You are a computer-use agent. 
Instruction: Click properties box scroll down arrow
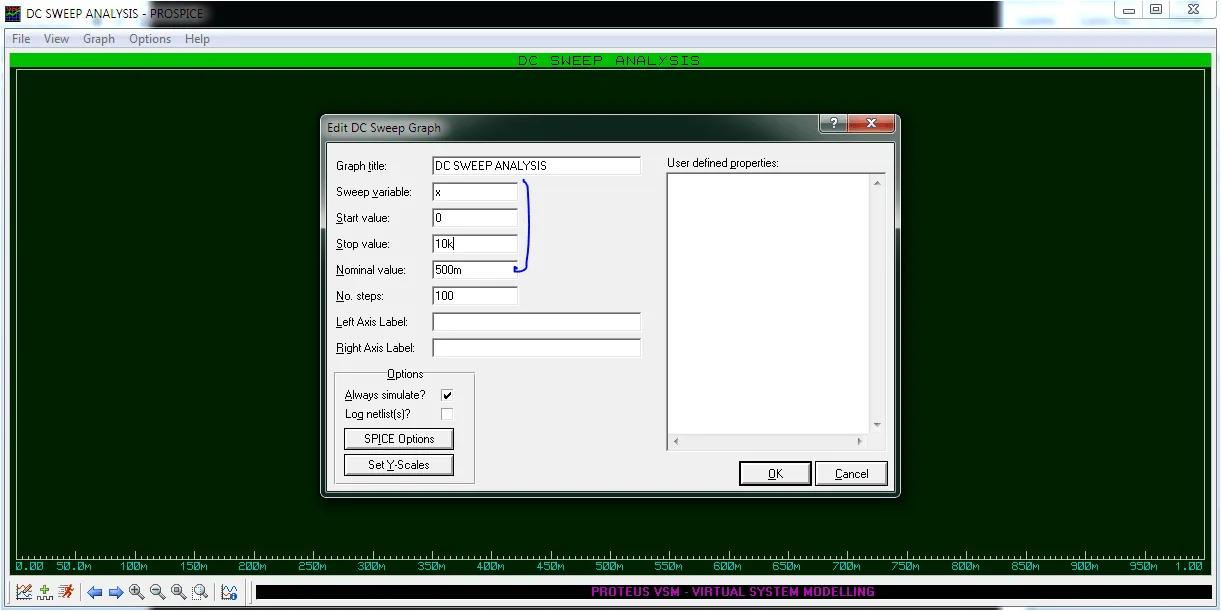click(877, 425)
